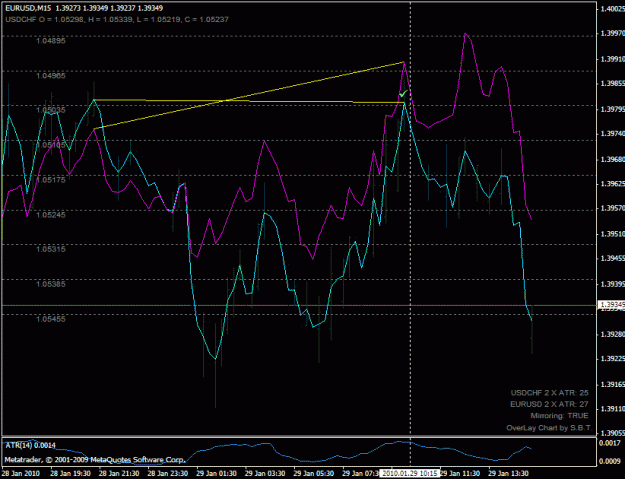
Task: Click the 29 Jan 11:30 time label
Action: coord(460,473)
